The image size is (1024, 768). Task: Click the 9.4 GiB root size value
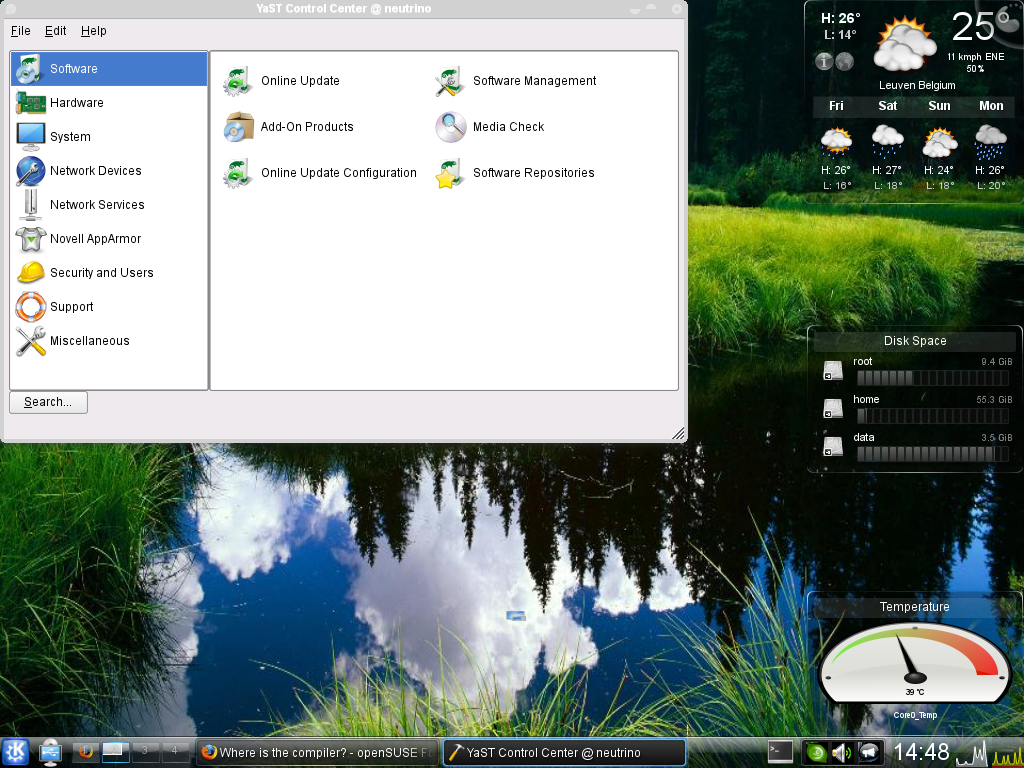[x=997, y=362]
